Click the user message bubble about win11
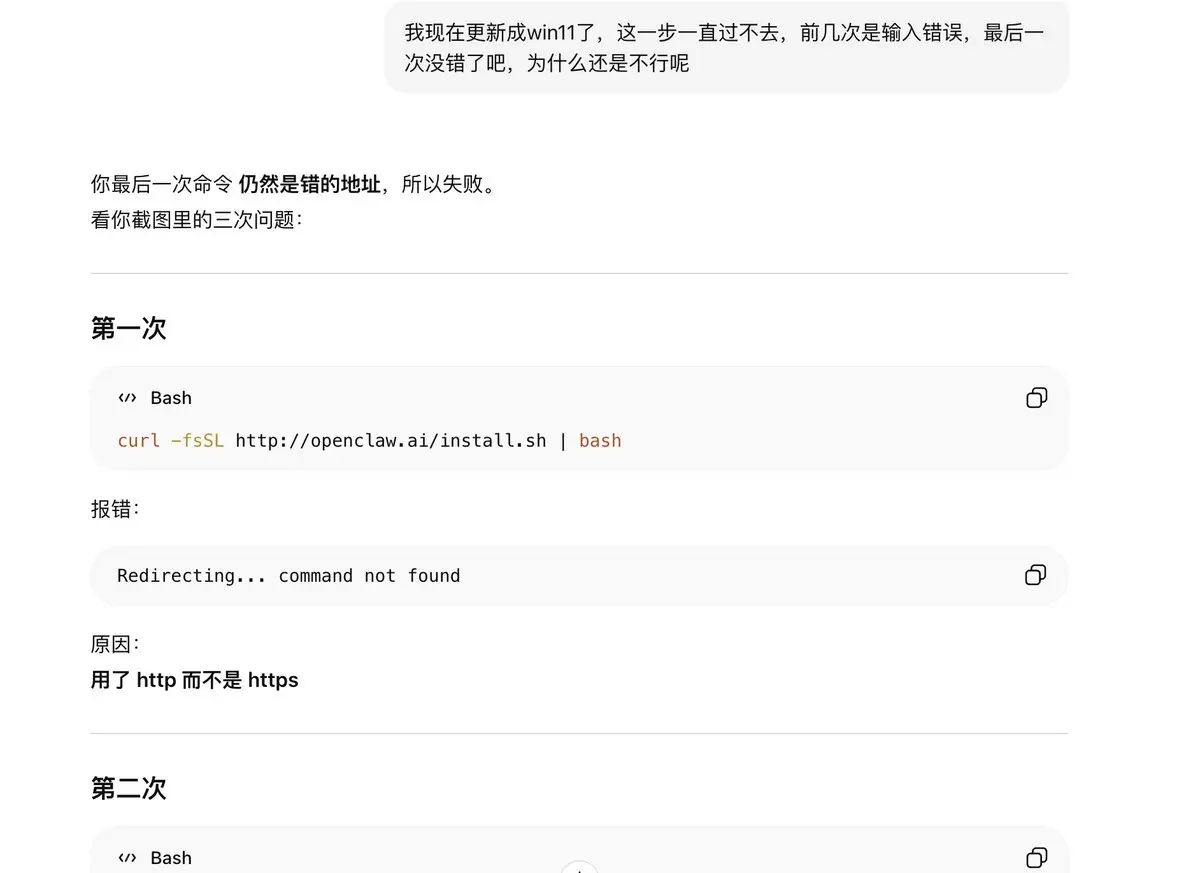 pyautogui.click(x=726, y=47)
